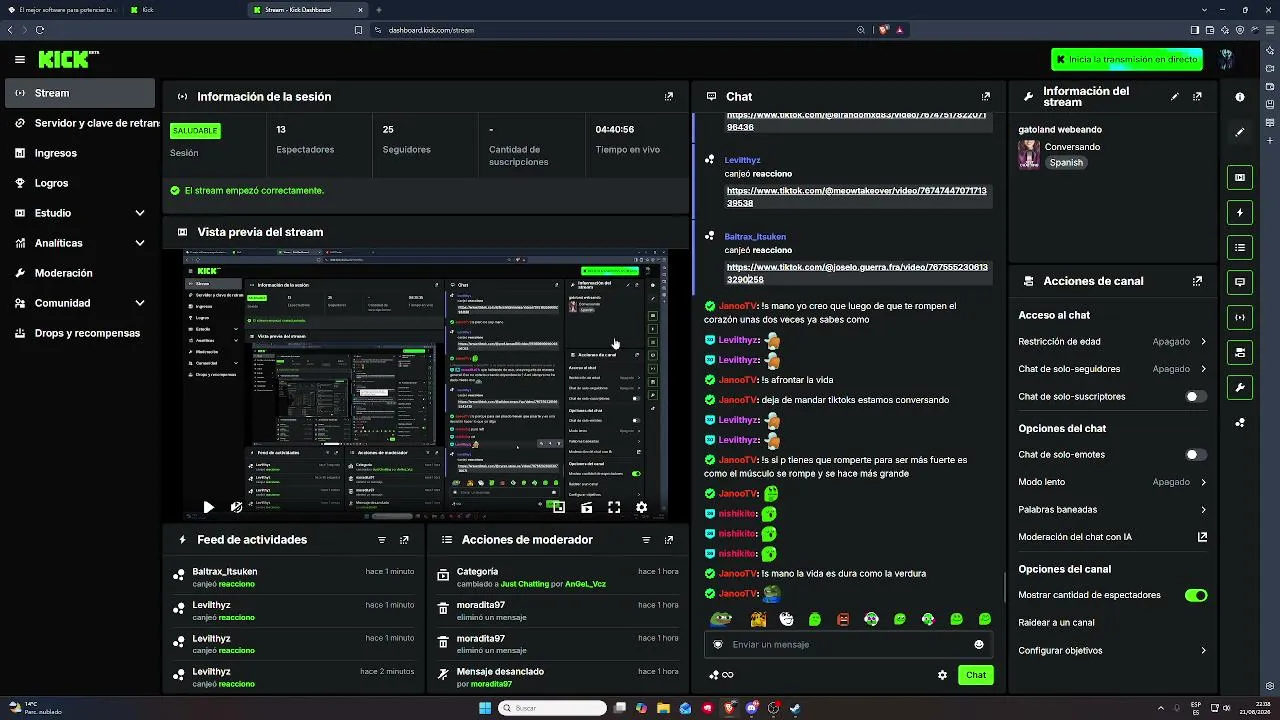1280x720 pixels.
Task: Click the Buscar search box in the taskbar
Action: (553, 708)
